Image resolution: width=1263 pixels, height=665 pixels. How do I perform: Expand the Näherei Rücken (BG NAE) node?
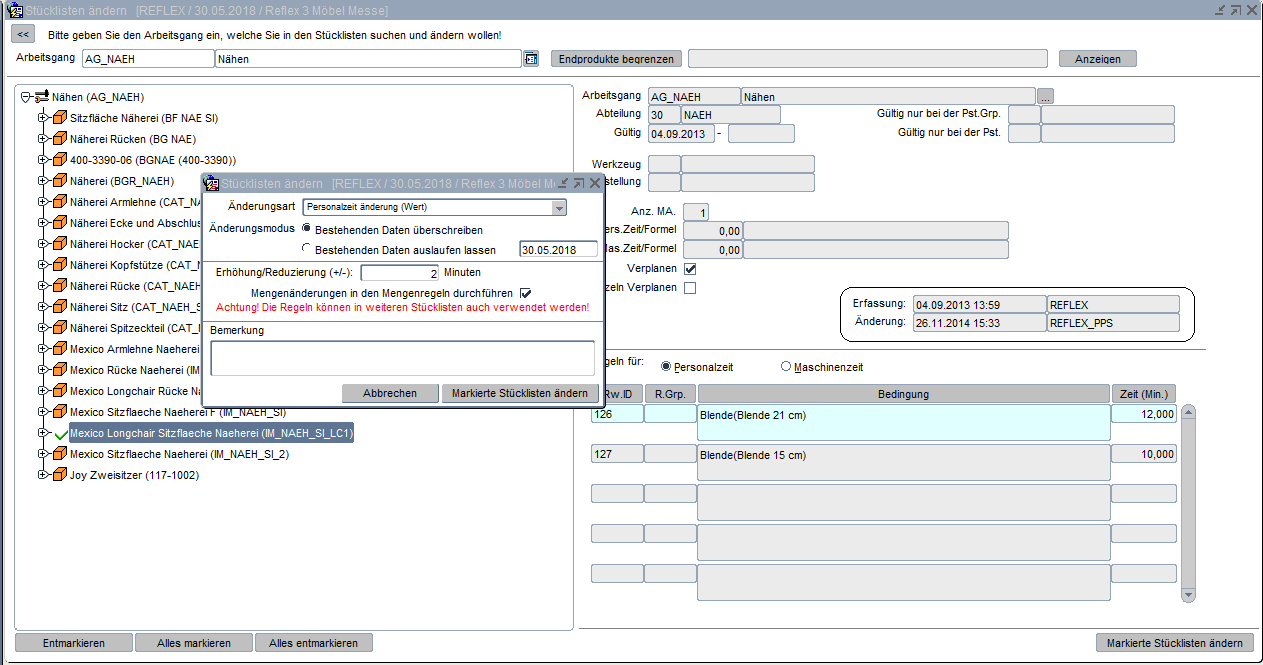pos(43,139)
